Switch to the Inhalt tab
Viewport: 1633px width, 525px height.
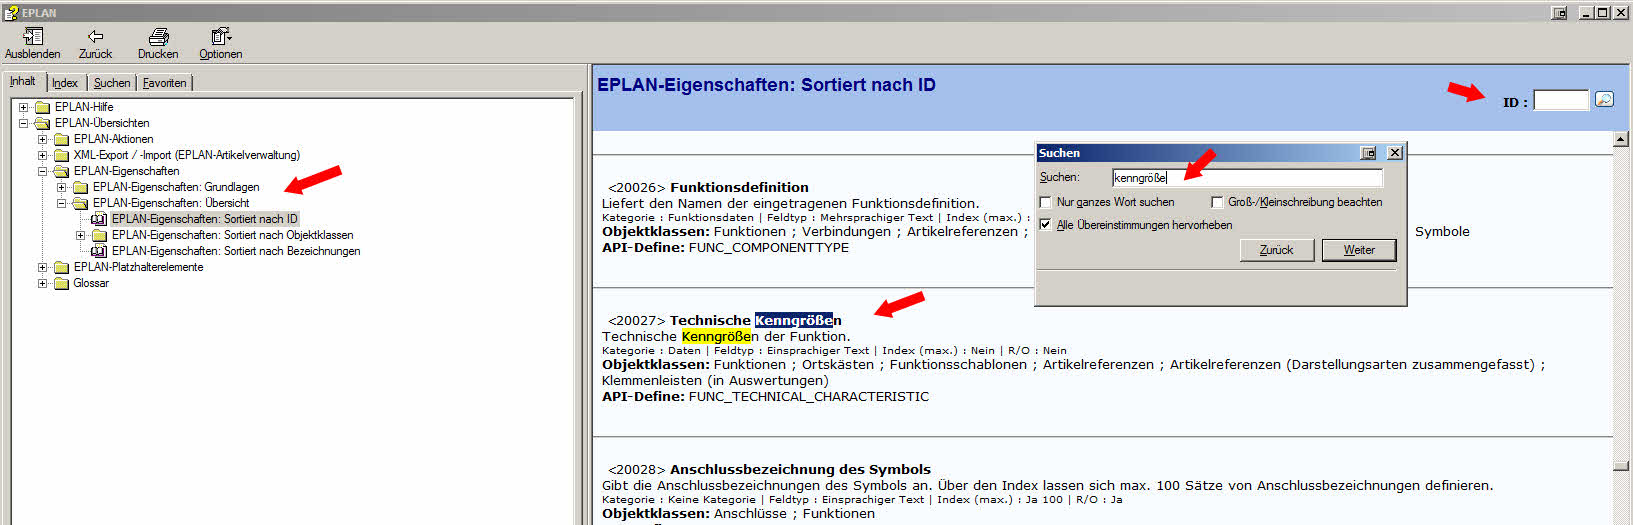pyautogui.click(x=23, y=81)
